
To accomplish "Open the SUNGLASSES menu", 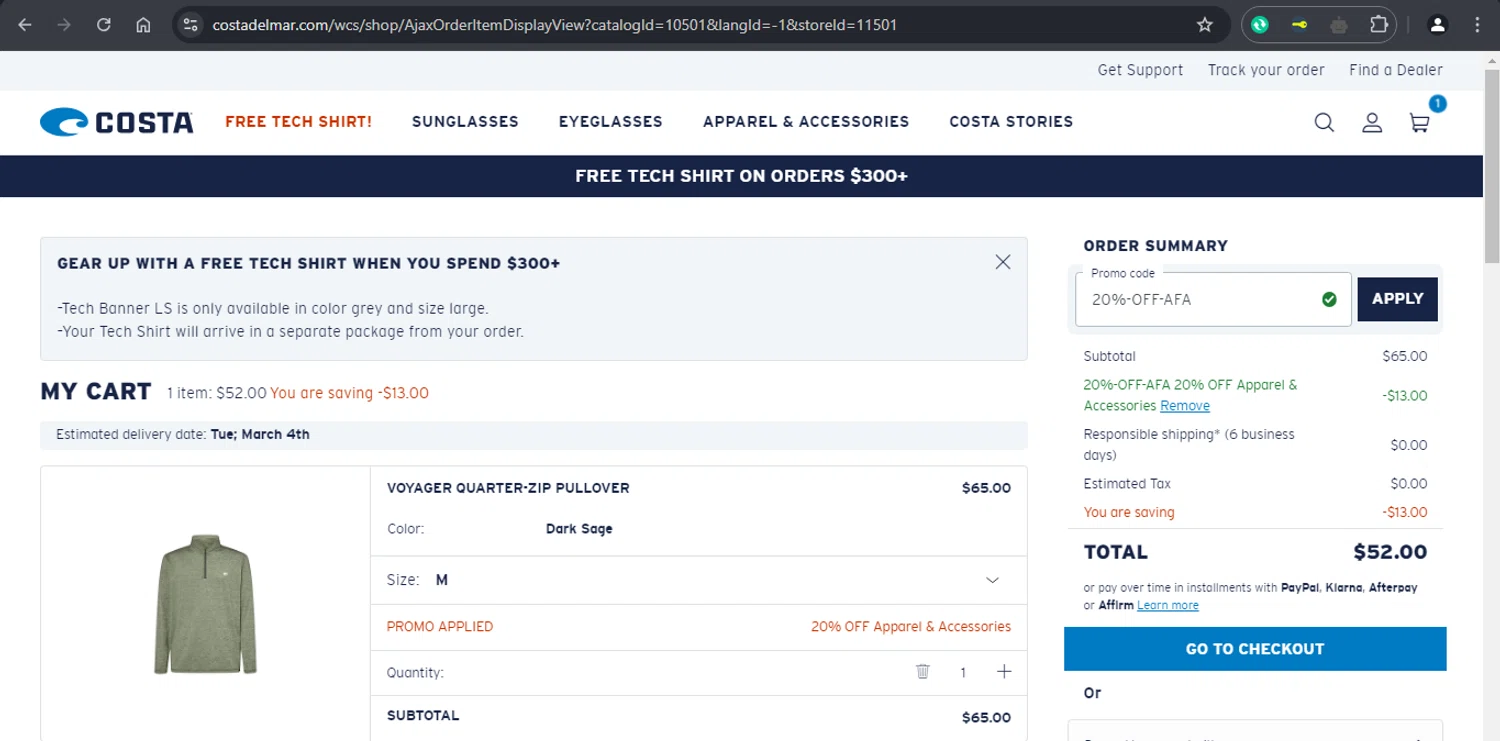I will pyautogui.click(x=465, y=122).
